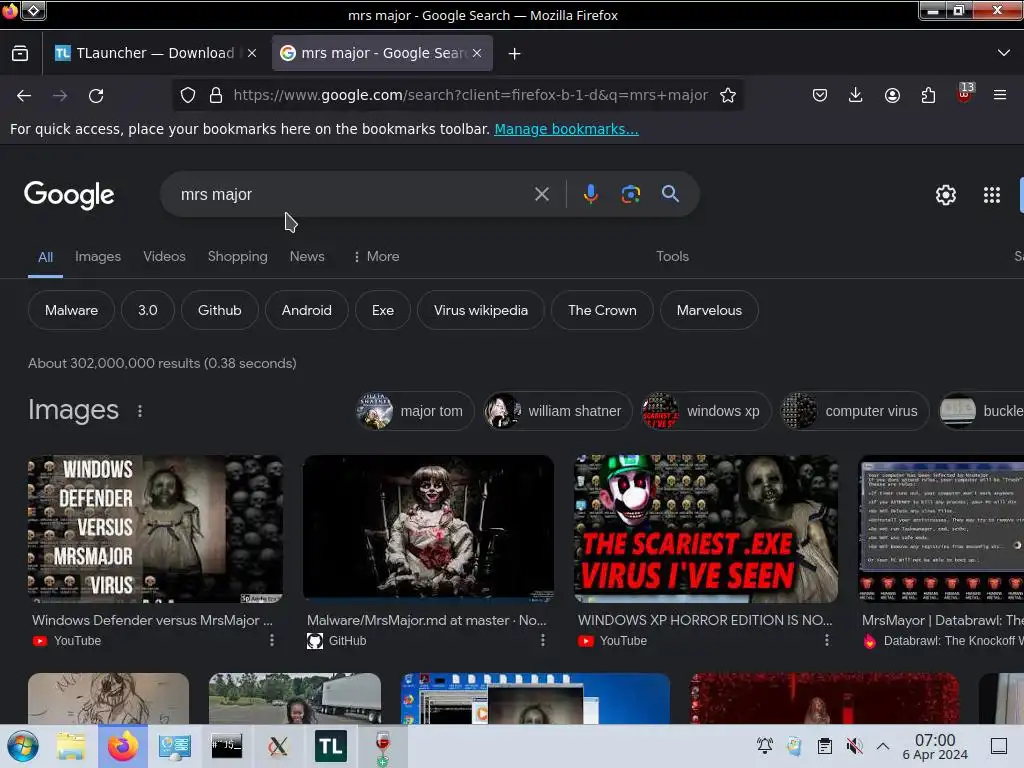Open the Windows Defender versus MrsMajor thumbnail

[155, 529]
